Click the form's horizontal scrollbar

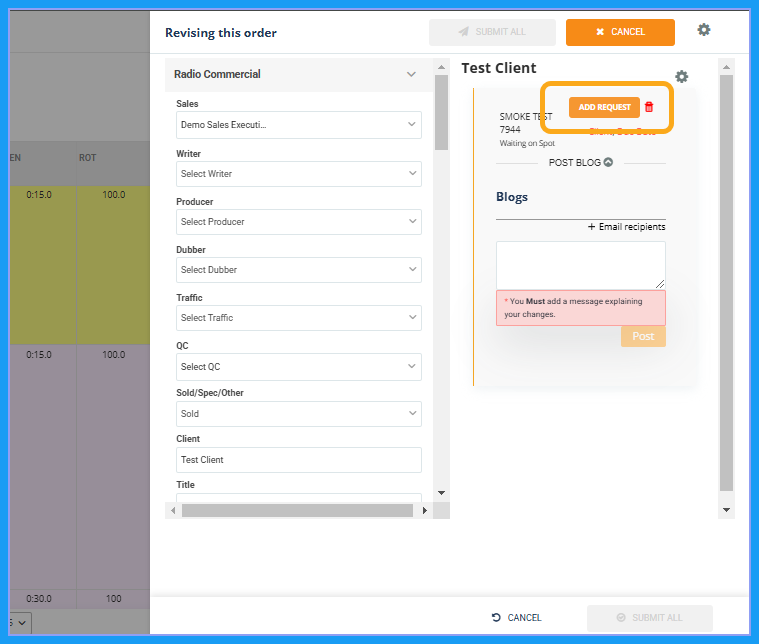point(297,510)
